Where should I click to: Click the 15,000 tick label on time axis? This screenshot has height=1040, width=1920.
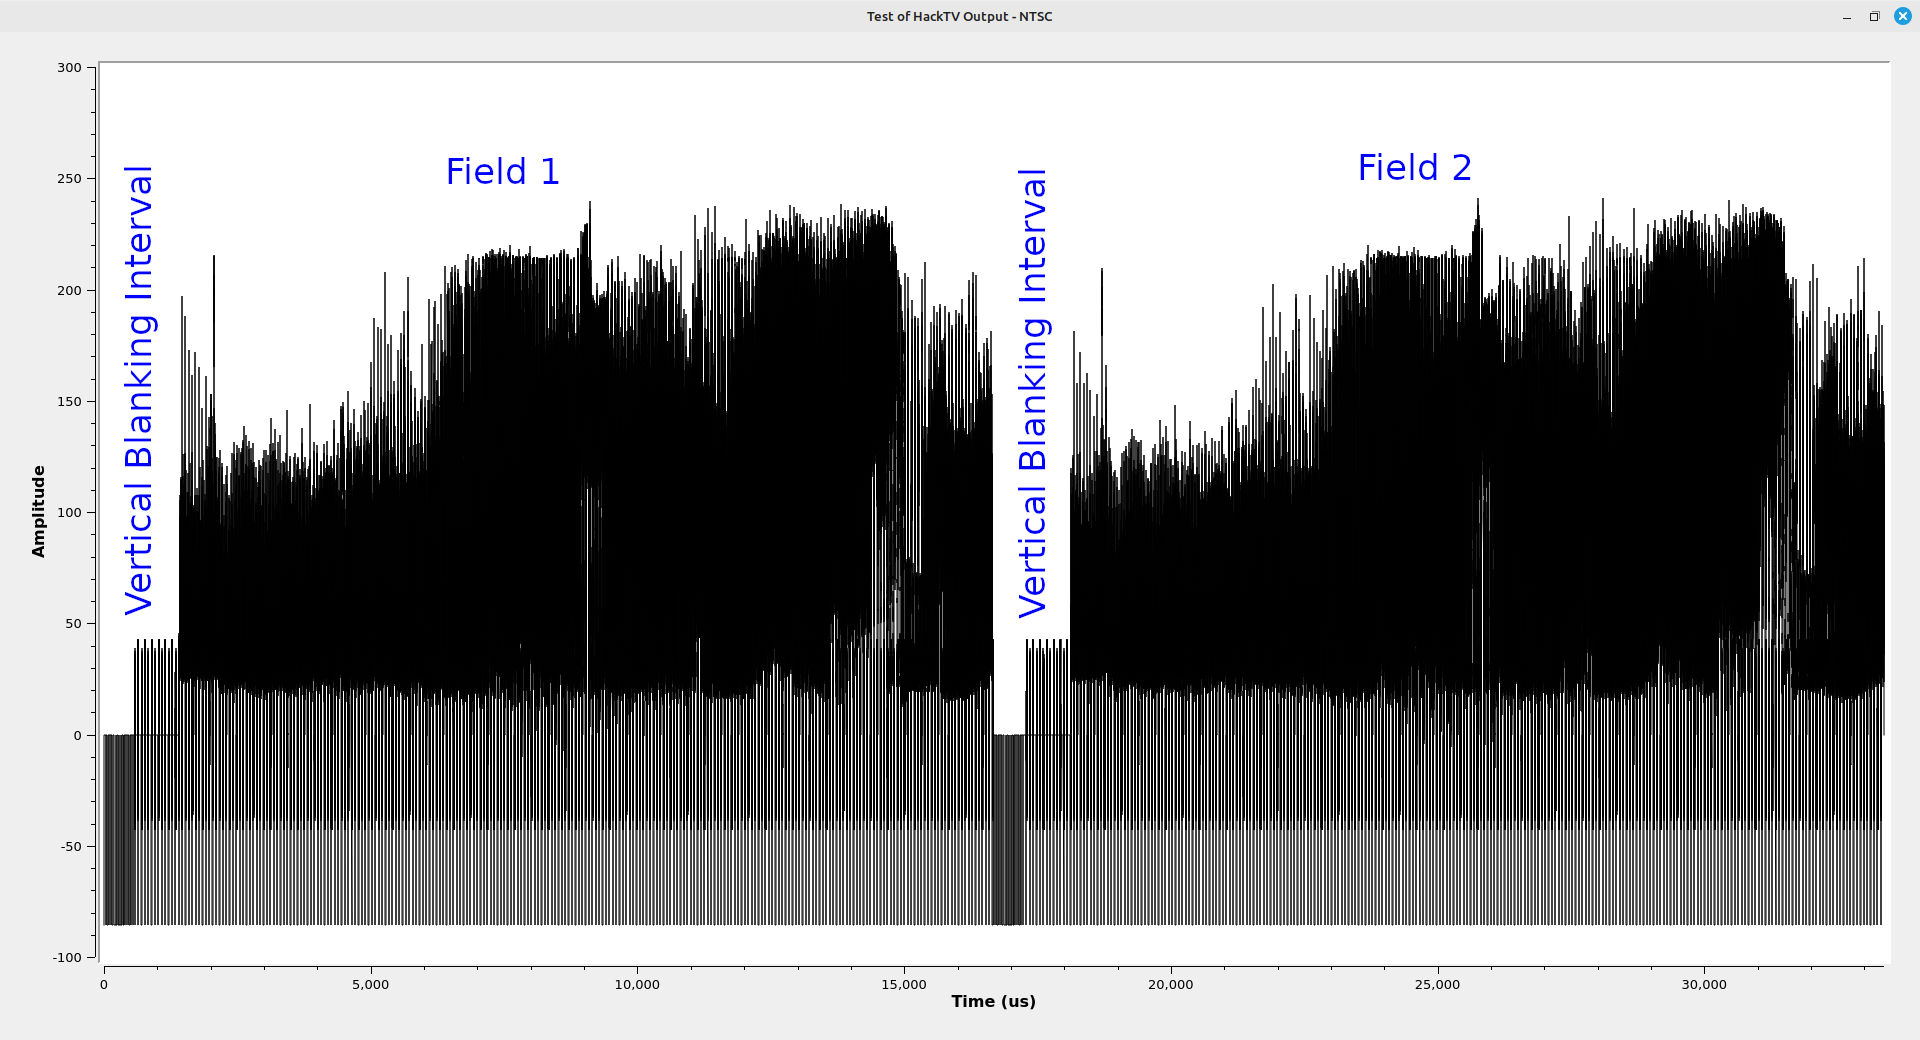[x=904, y=984]
